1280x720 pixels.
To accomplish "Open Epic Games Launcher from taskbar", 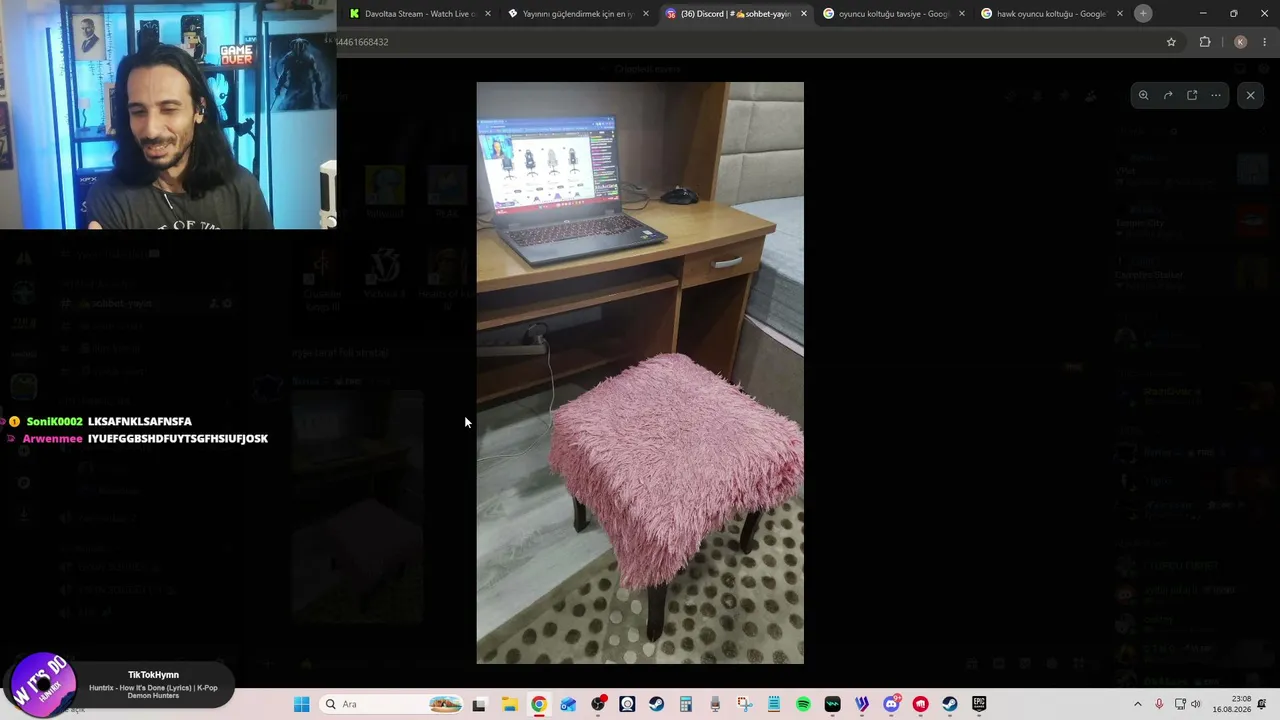I will [979, 704].
